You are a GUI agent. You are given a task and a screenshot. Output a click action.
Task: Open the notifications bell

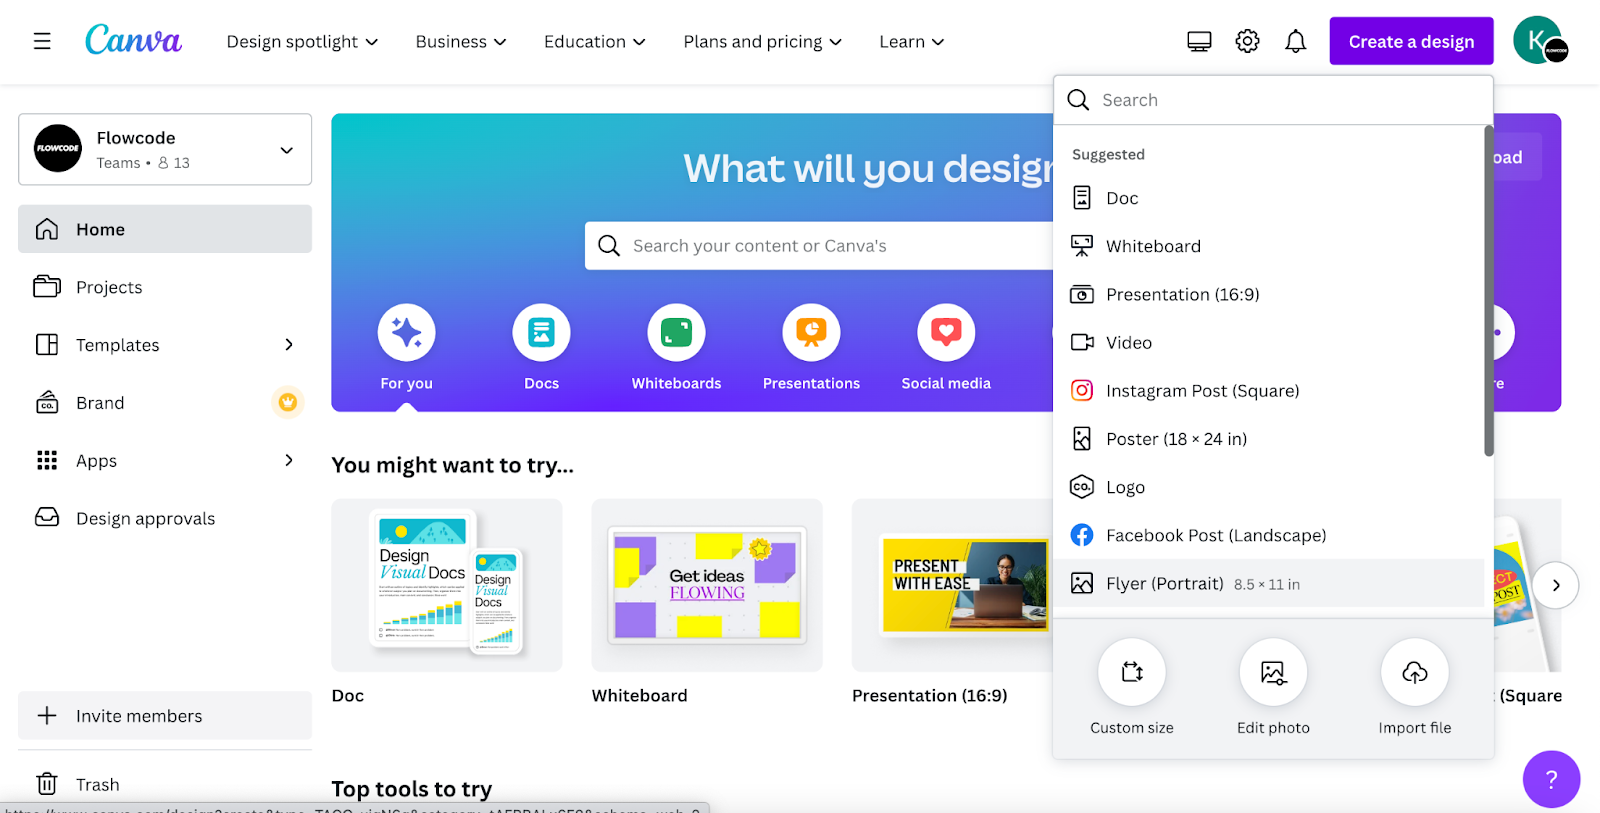click(1295, 41)
